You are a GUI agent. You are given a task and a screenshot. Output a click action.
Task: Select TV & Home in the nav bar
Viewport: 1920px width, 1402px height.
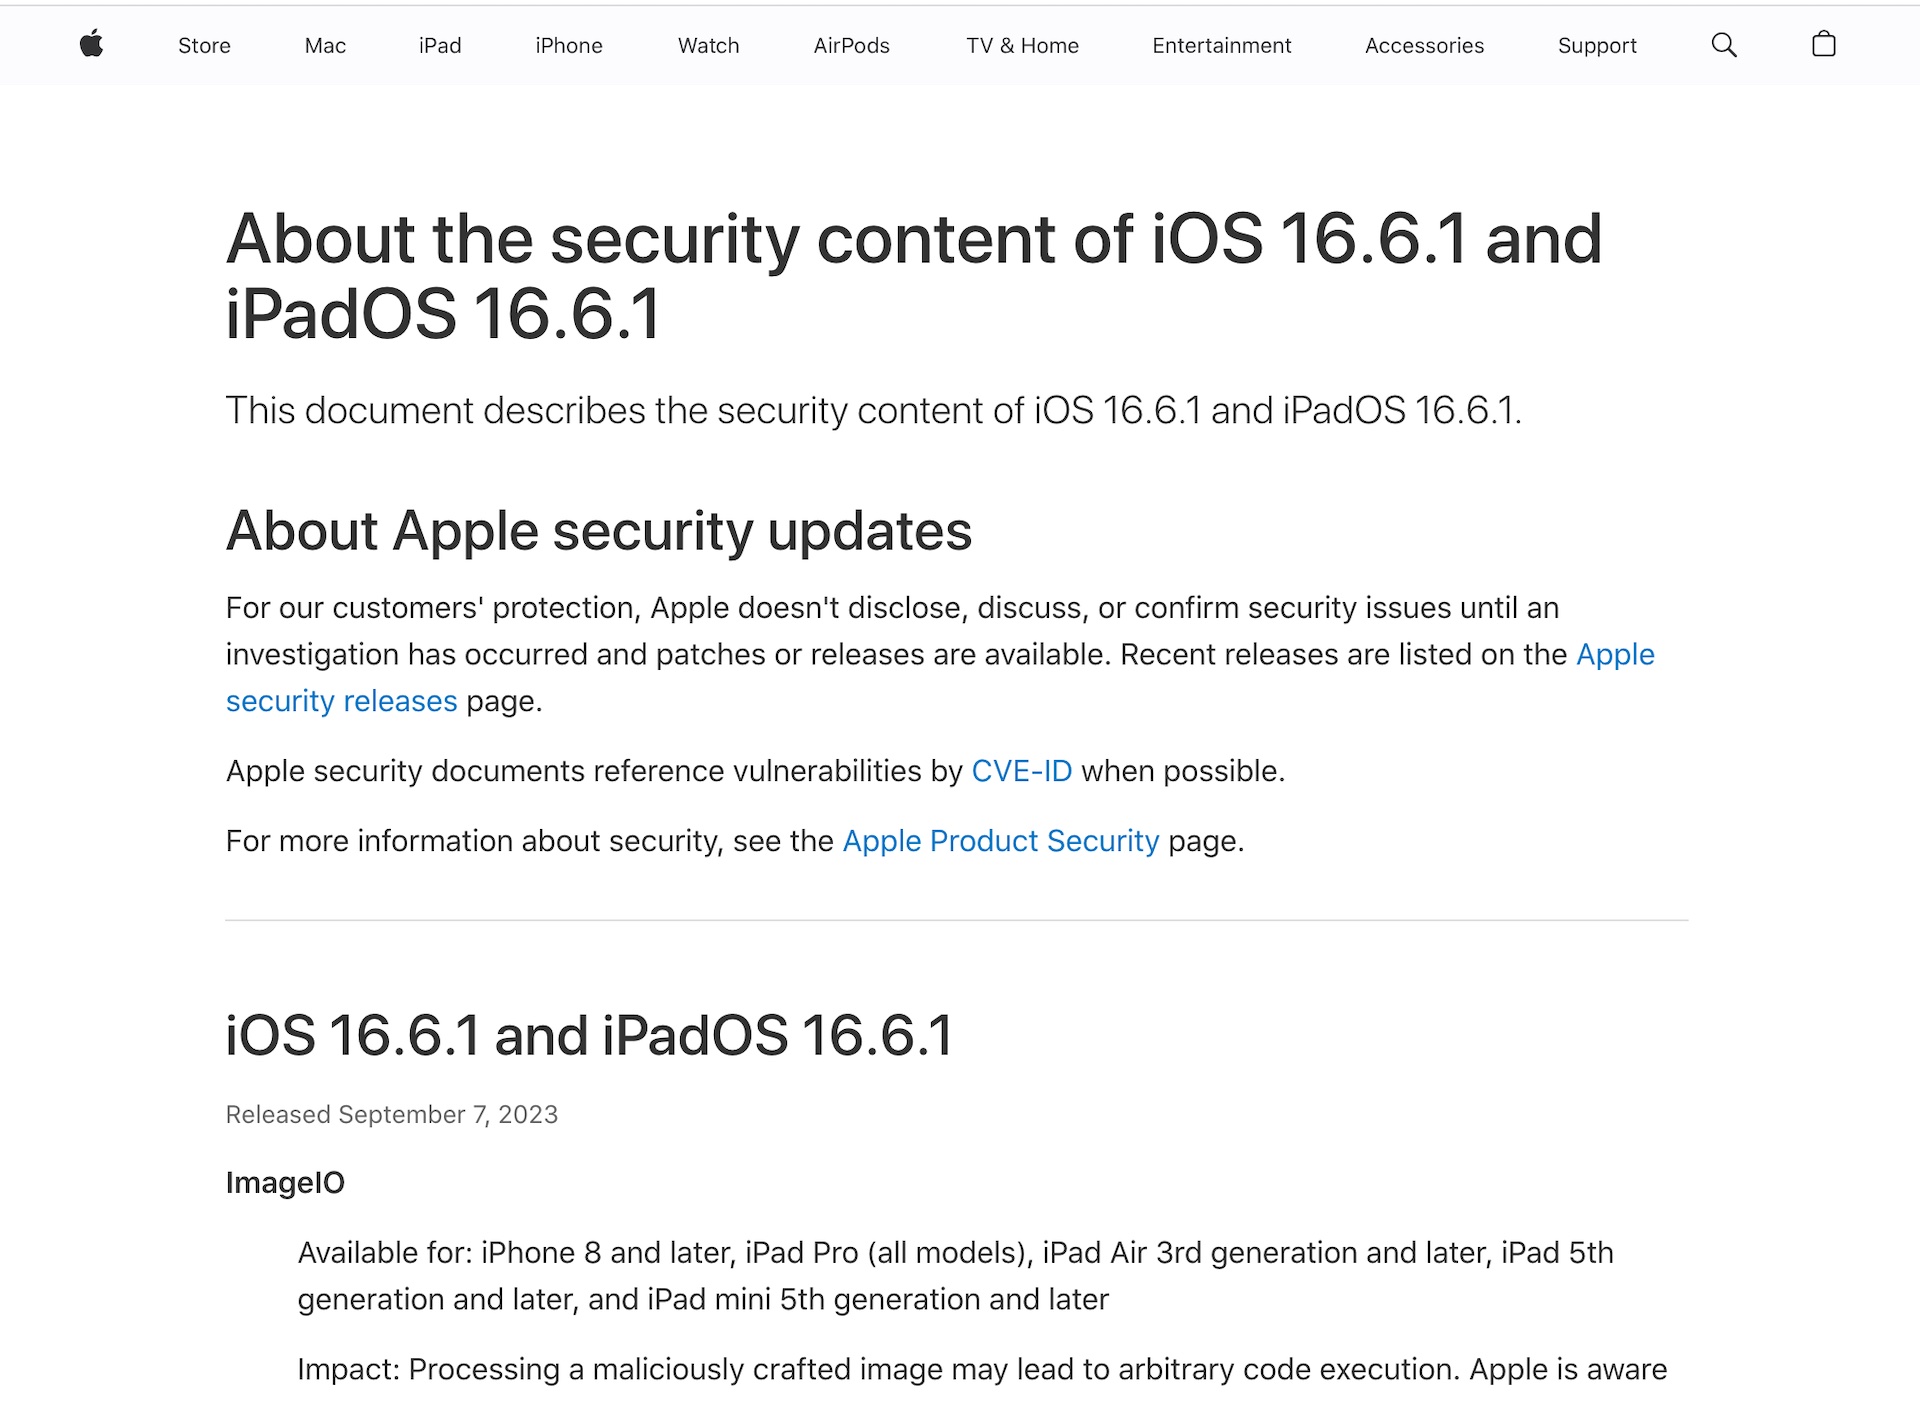[1022, 46]
